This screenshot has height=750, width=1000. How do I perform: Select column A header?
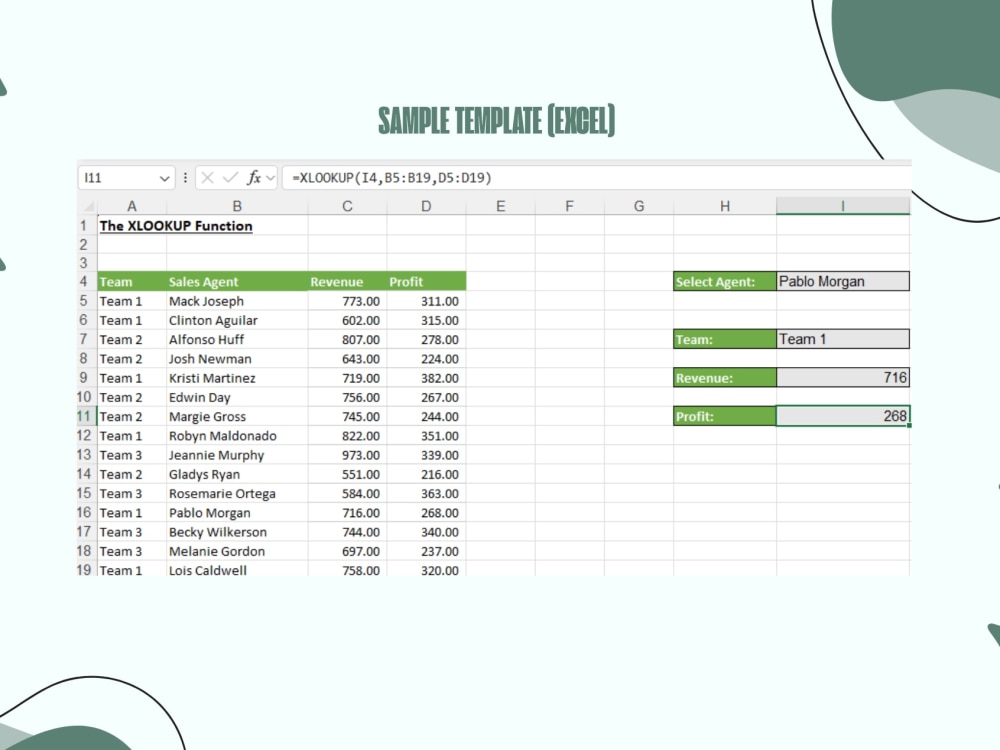(131, 206)
